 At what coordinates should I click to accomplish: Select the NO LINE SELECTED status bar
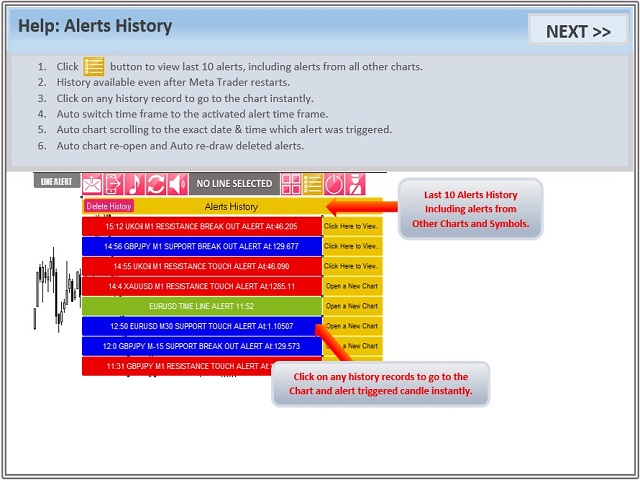pyautogui.click(x=234, y=184)
